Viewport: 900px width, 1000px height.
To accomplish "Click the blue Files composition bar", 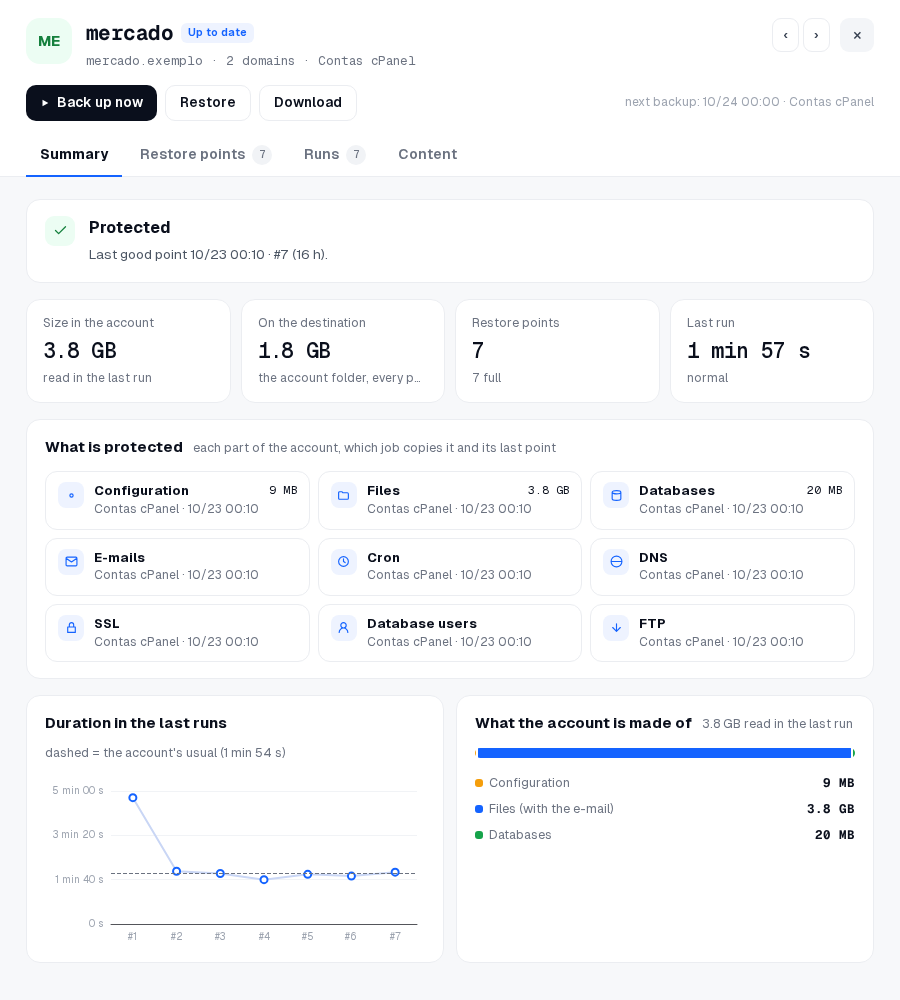I will [x=664, y=753].
